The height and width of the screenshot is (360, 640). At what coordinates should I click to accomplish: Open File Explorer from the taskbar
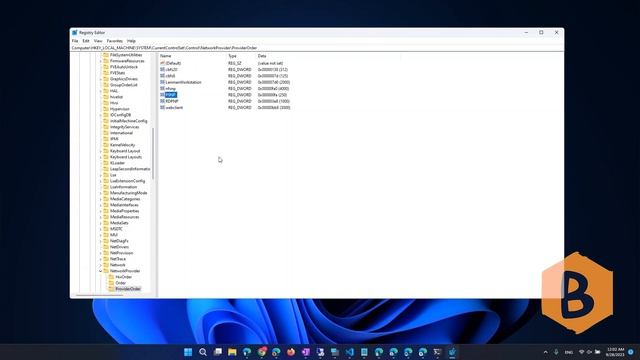click(x=232, y=352)
